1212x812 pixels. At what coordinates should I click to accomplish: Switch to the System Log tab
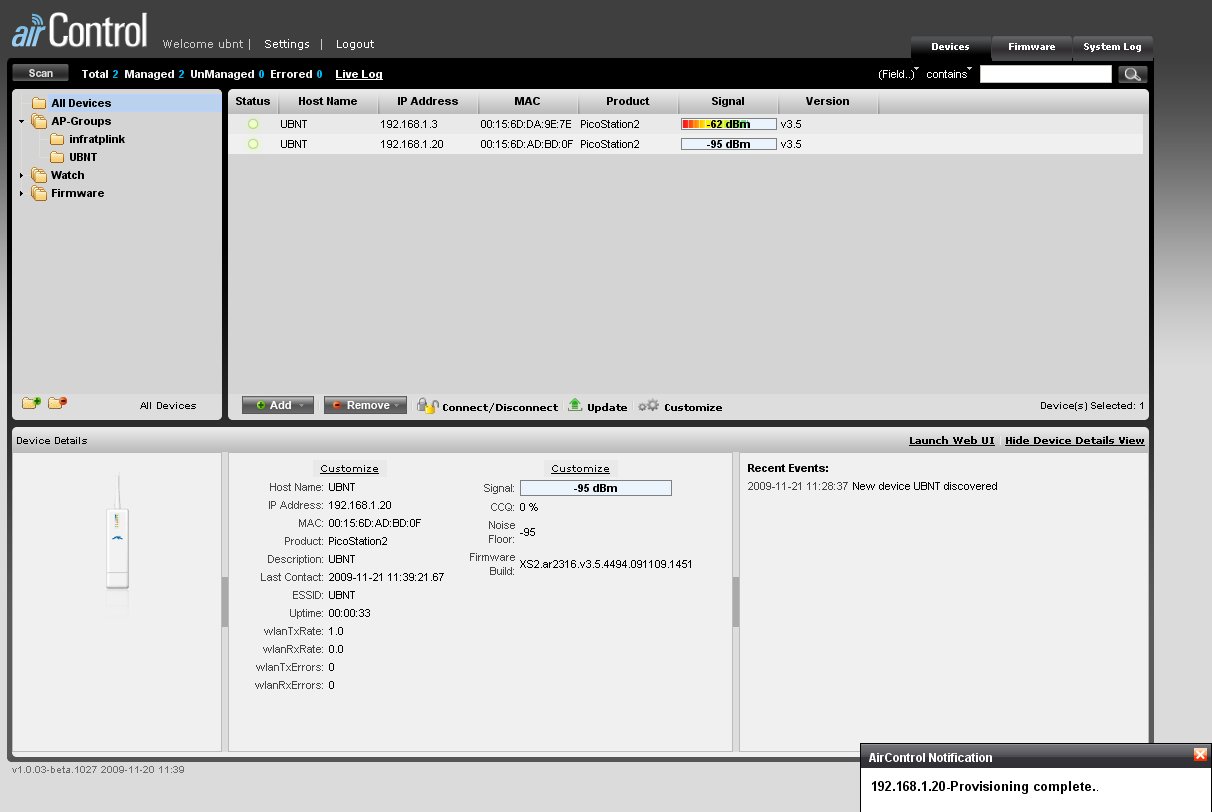coord(1112,47)
